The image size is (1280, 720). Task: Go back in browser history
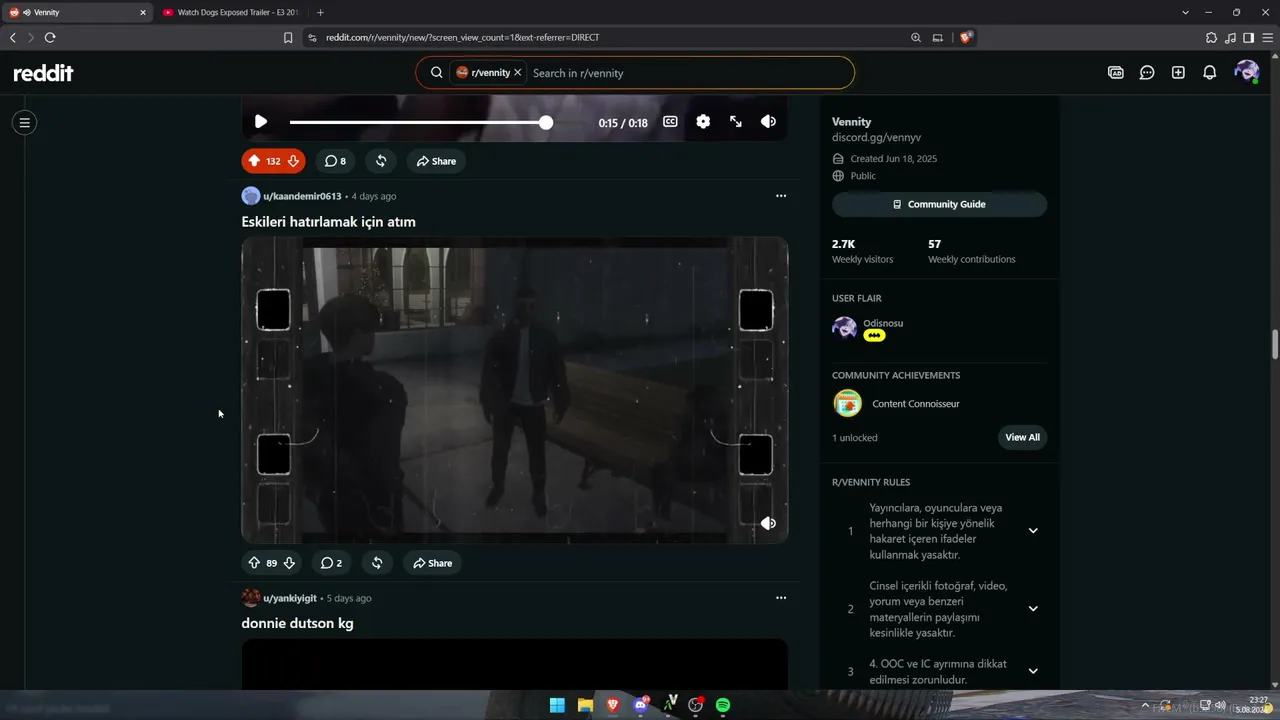12,37
